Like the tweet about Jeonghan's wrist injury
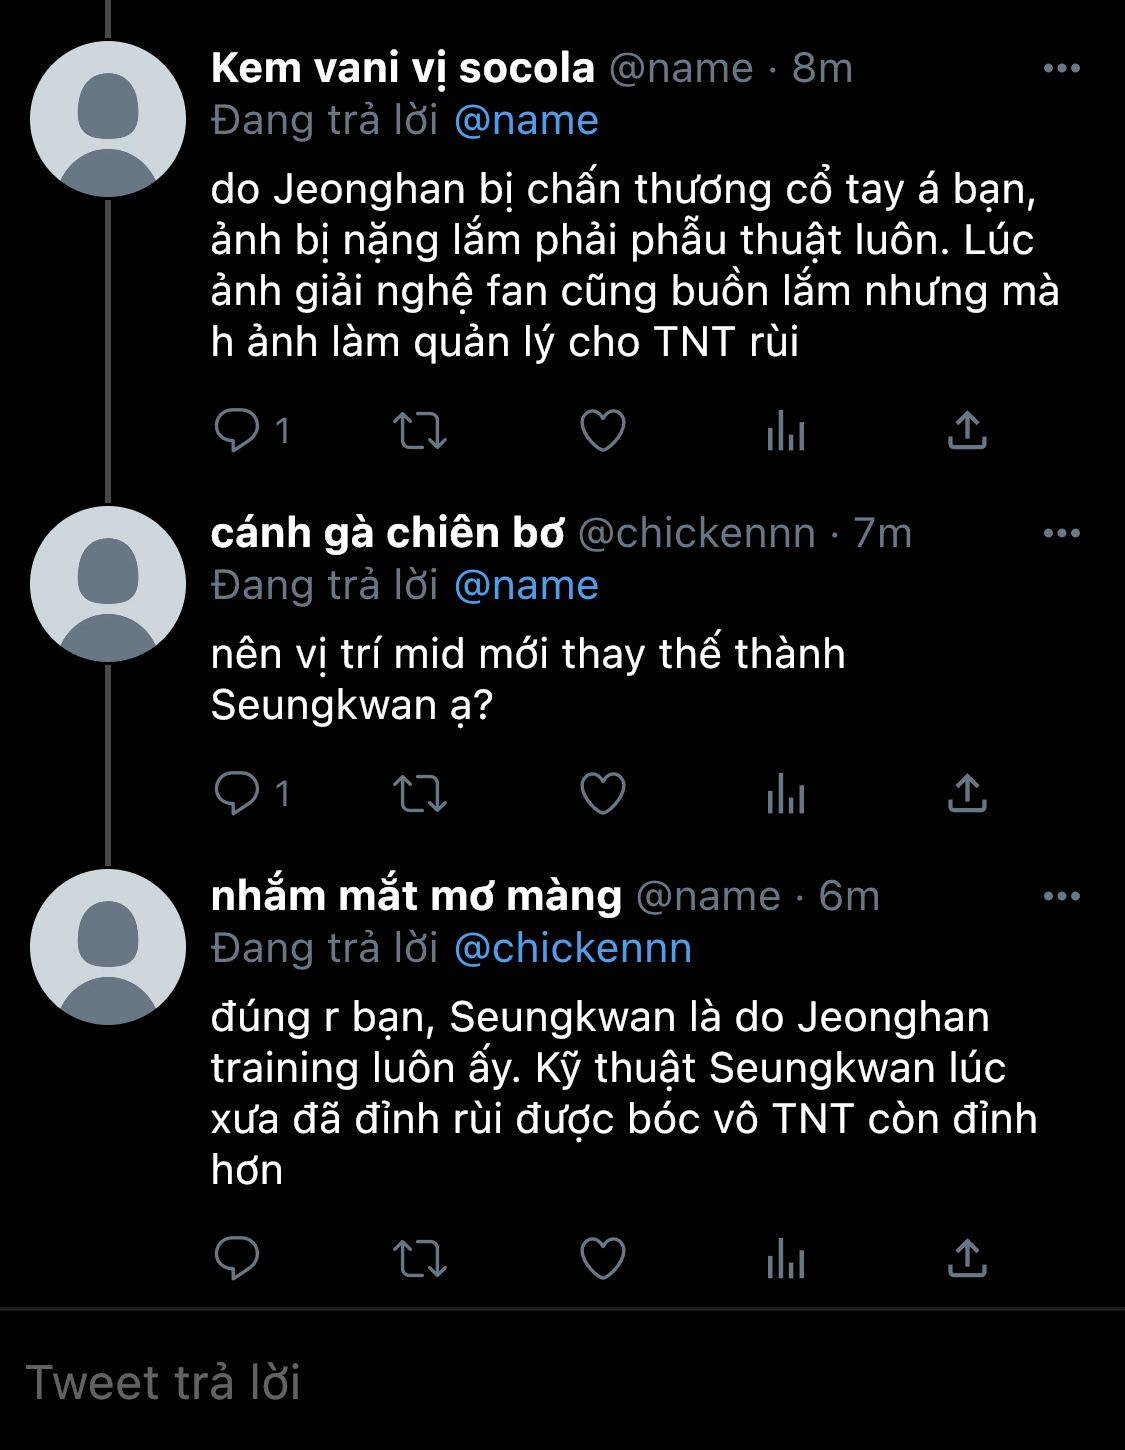Viewport: 1125px width, 1450px height. tap(603, 431)
